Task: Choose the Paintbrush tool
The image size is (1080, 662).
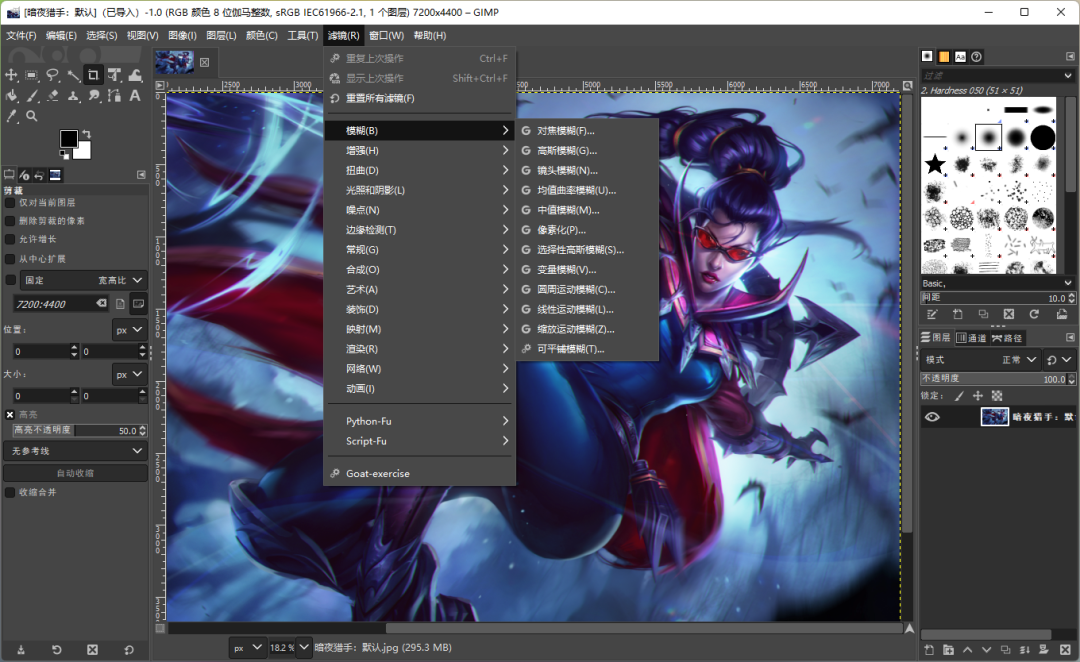Action: coord(32,96)
